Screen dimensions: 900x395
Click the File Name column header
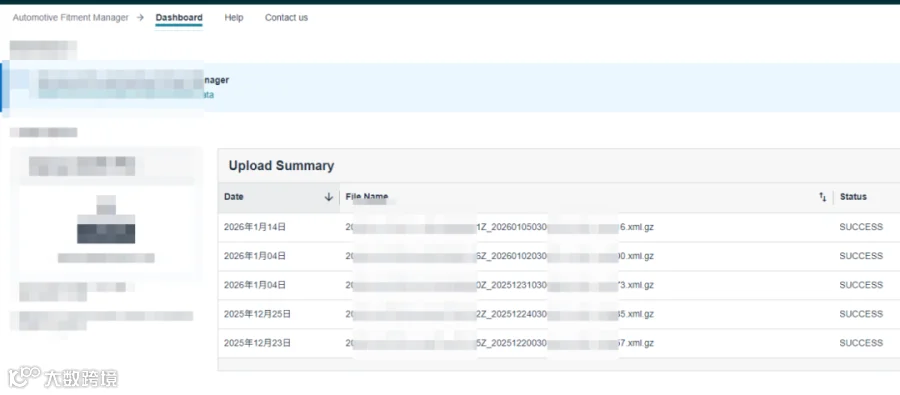tap(367, 197)
